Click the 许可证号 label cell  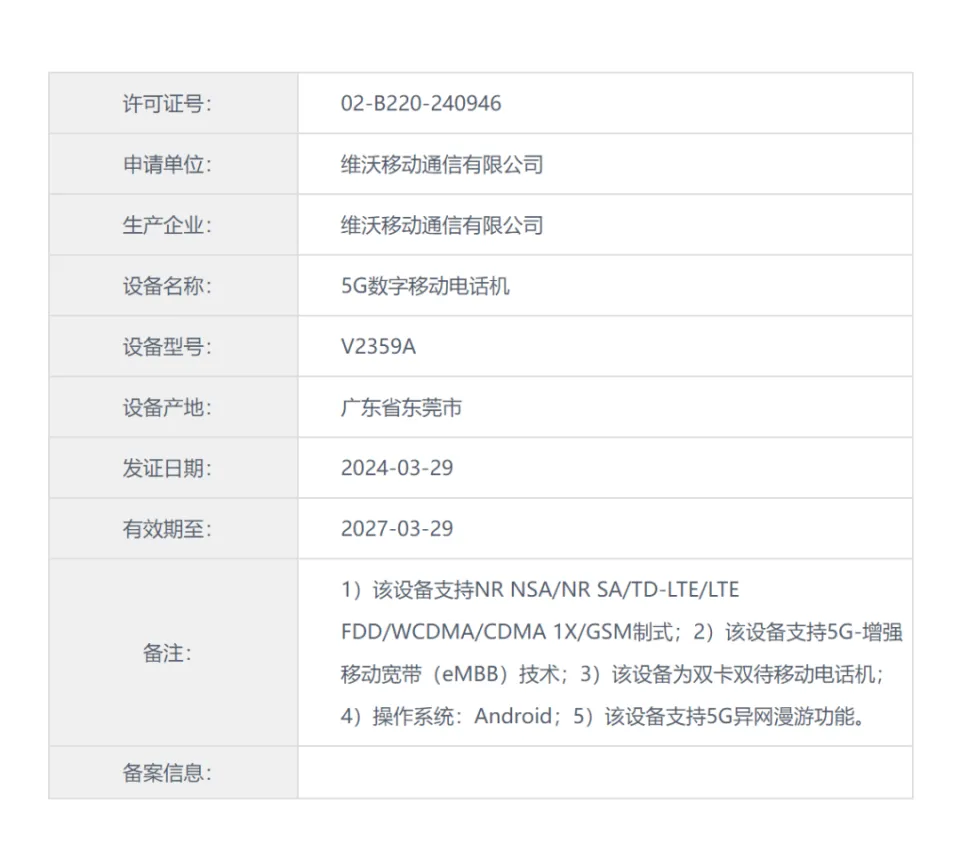(x=167, y=104)
